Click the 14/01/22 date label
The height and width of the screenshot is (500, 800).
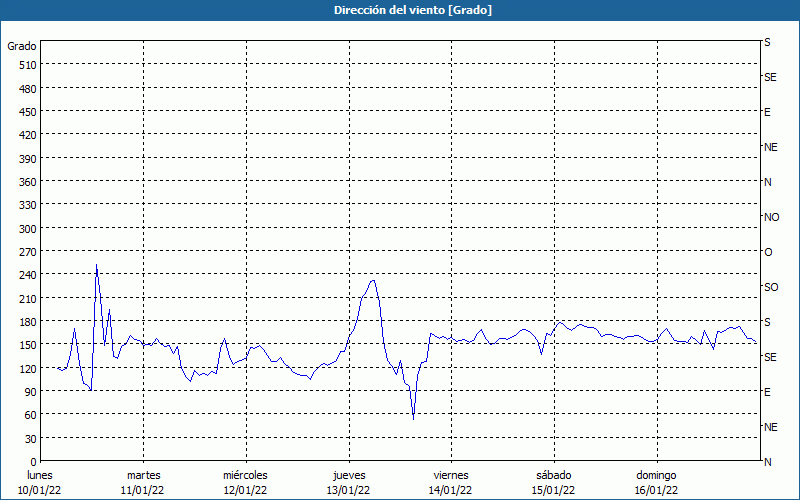tap(451, 490)
